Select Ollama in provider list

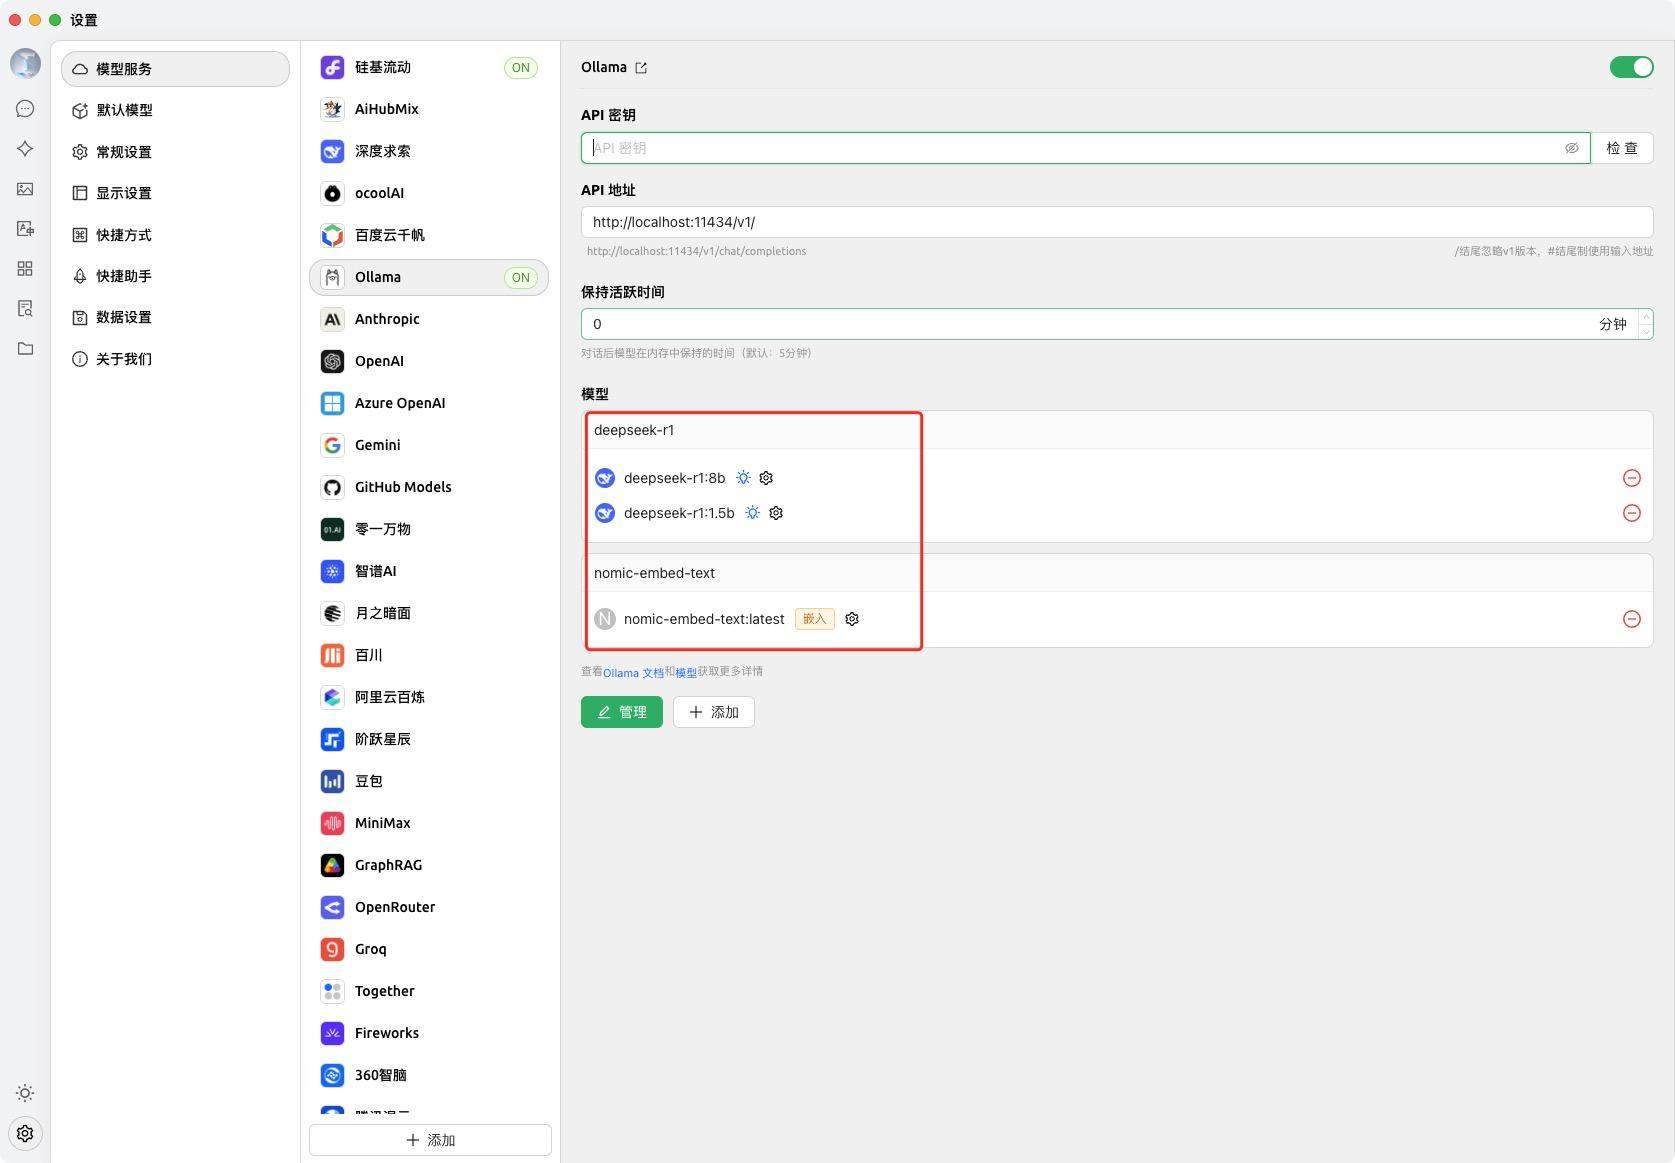tap(429, 277)
